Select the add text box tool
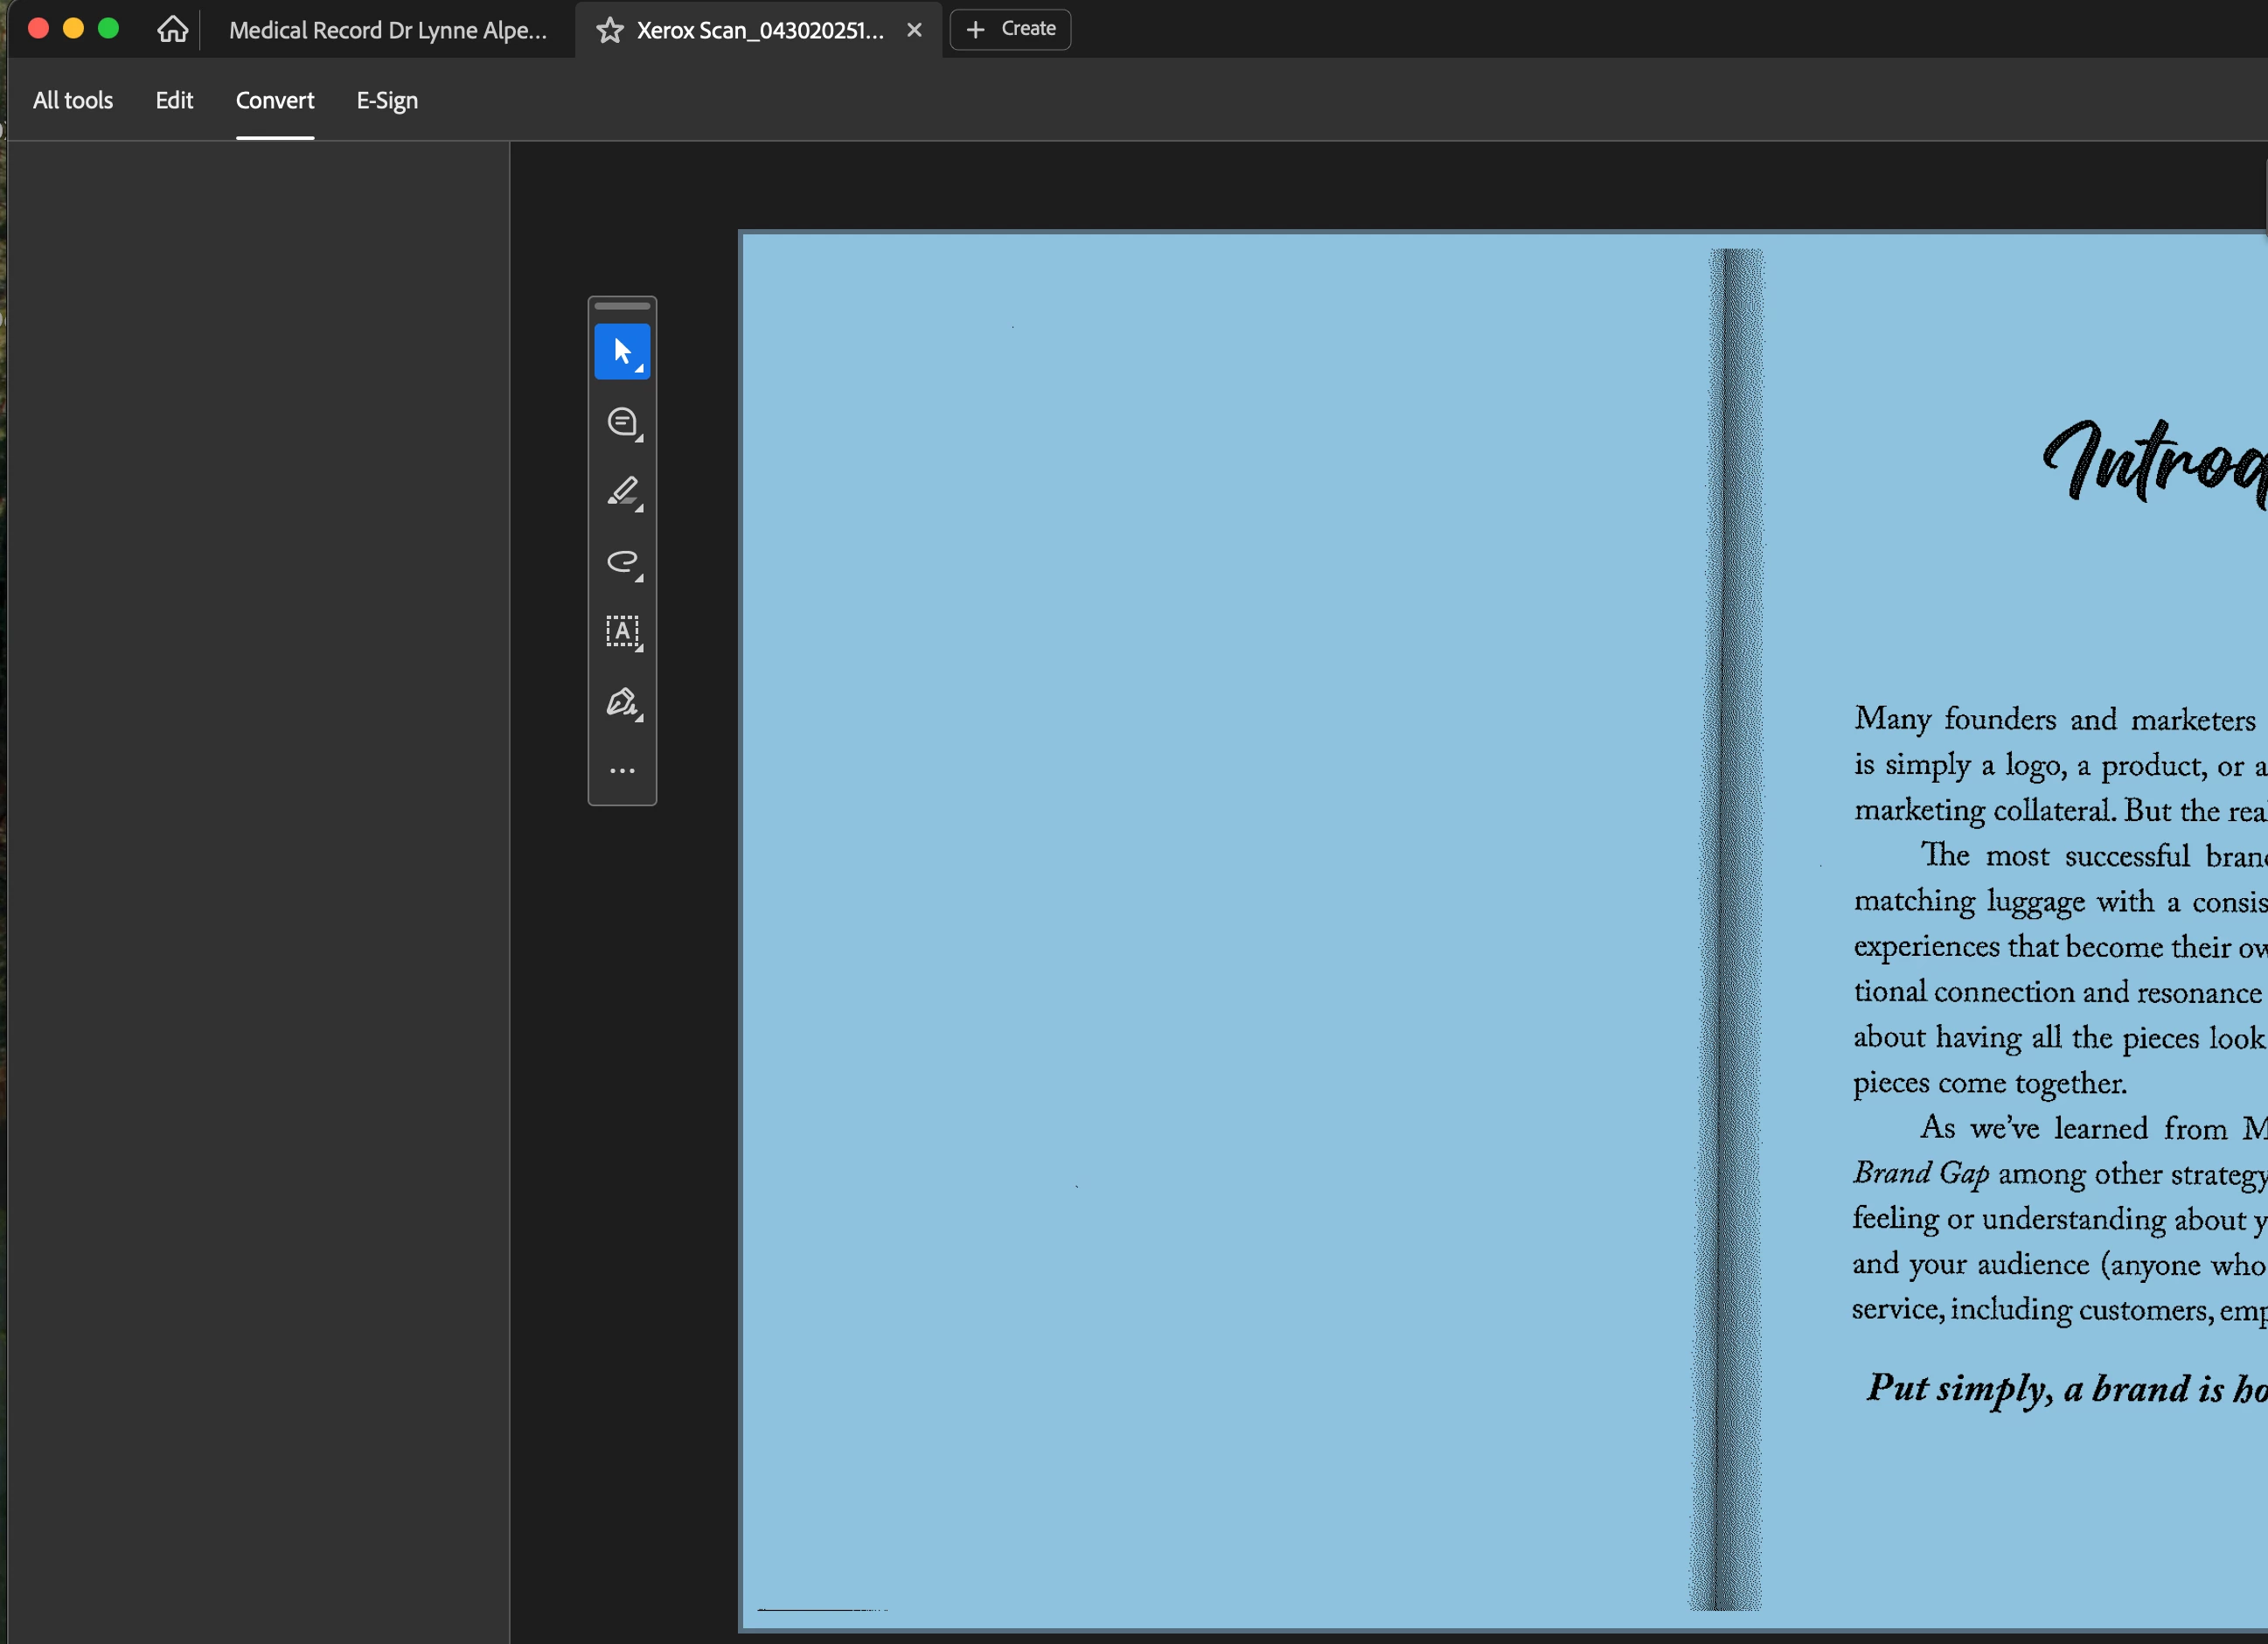2268x1644 pixels. click(622, 632)
